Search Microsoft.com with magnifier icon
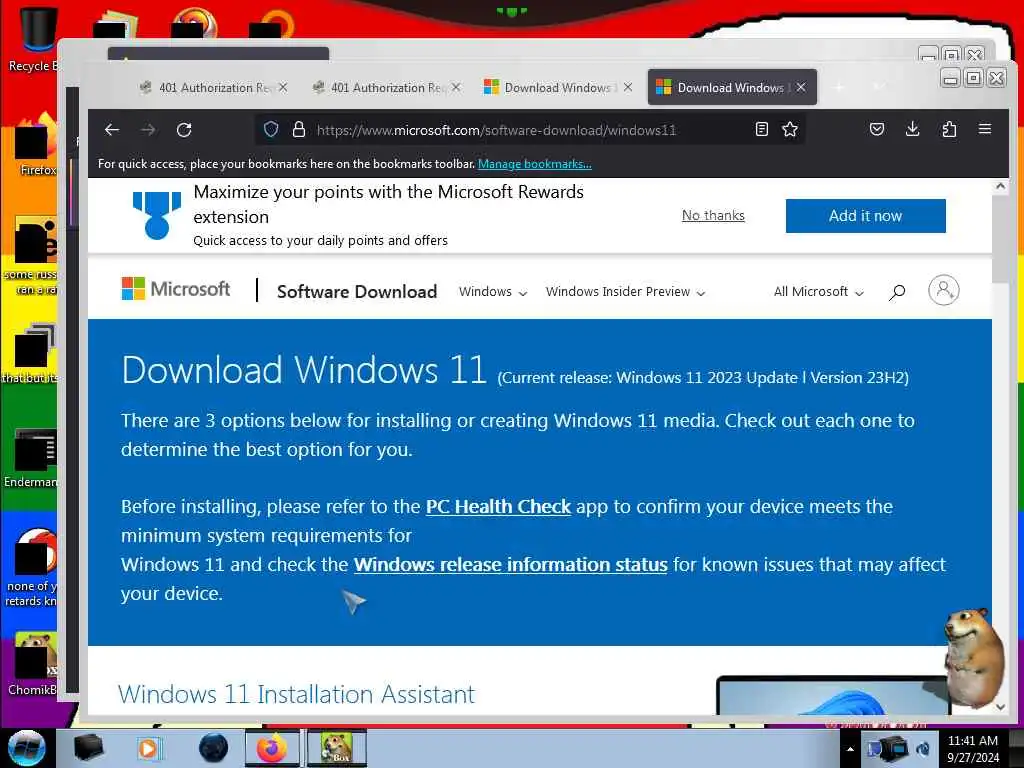The width and height of the screenshot is (1024, 768). pos(897,291)
